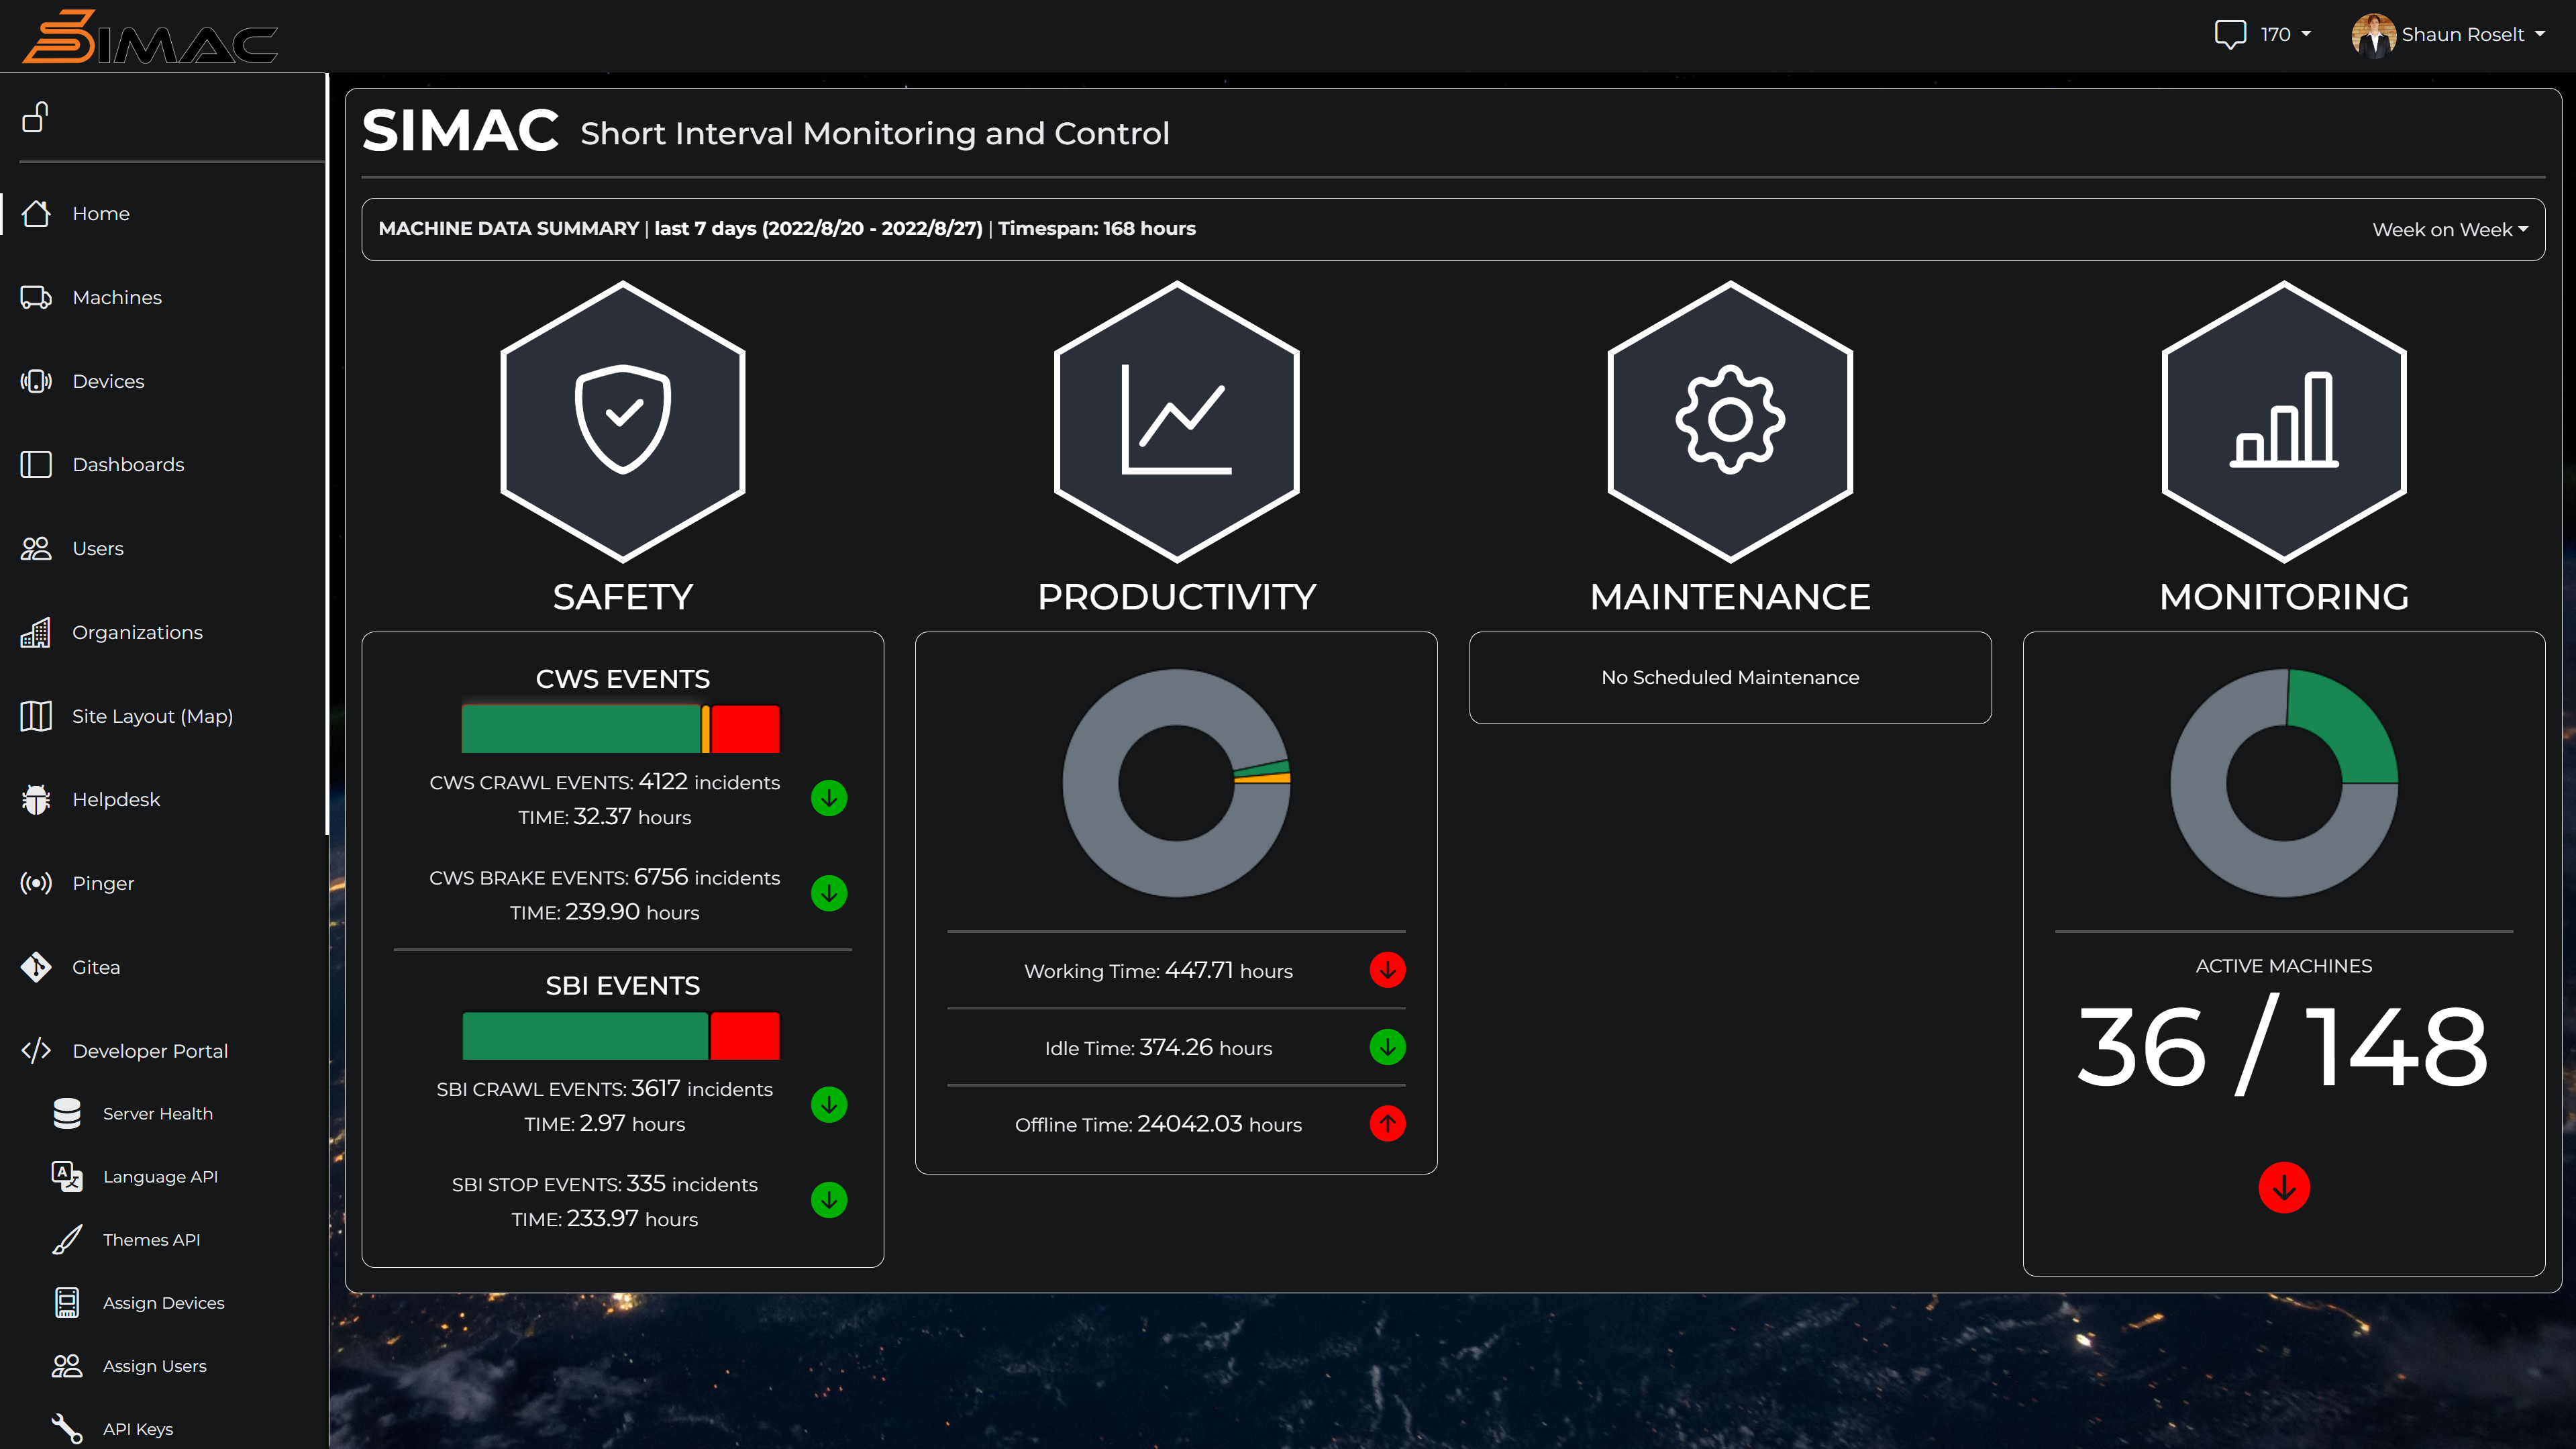
Task: Expand the 170 notifications dropdown
Action: [2286, 34]
